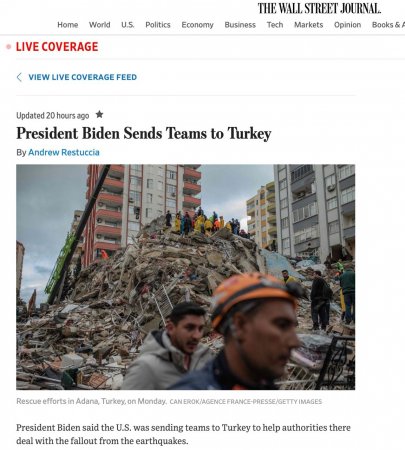Go to the World section

[99, 25]
